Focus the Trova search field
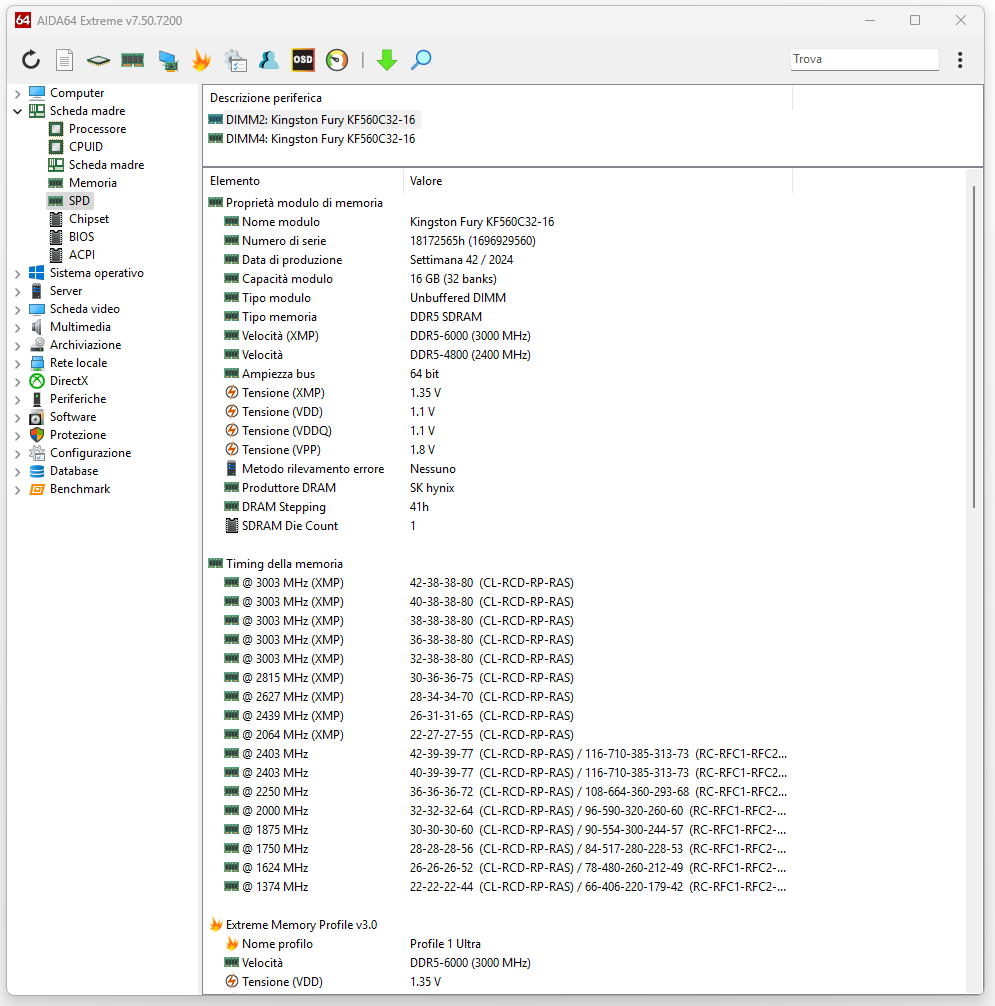Image resolution: width=995 pixels, height=1006 pixels. pyautogui.click(x=864, y=59)
